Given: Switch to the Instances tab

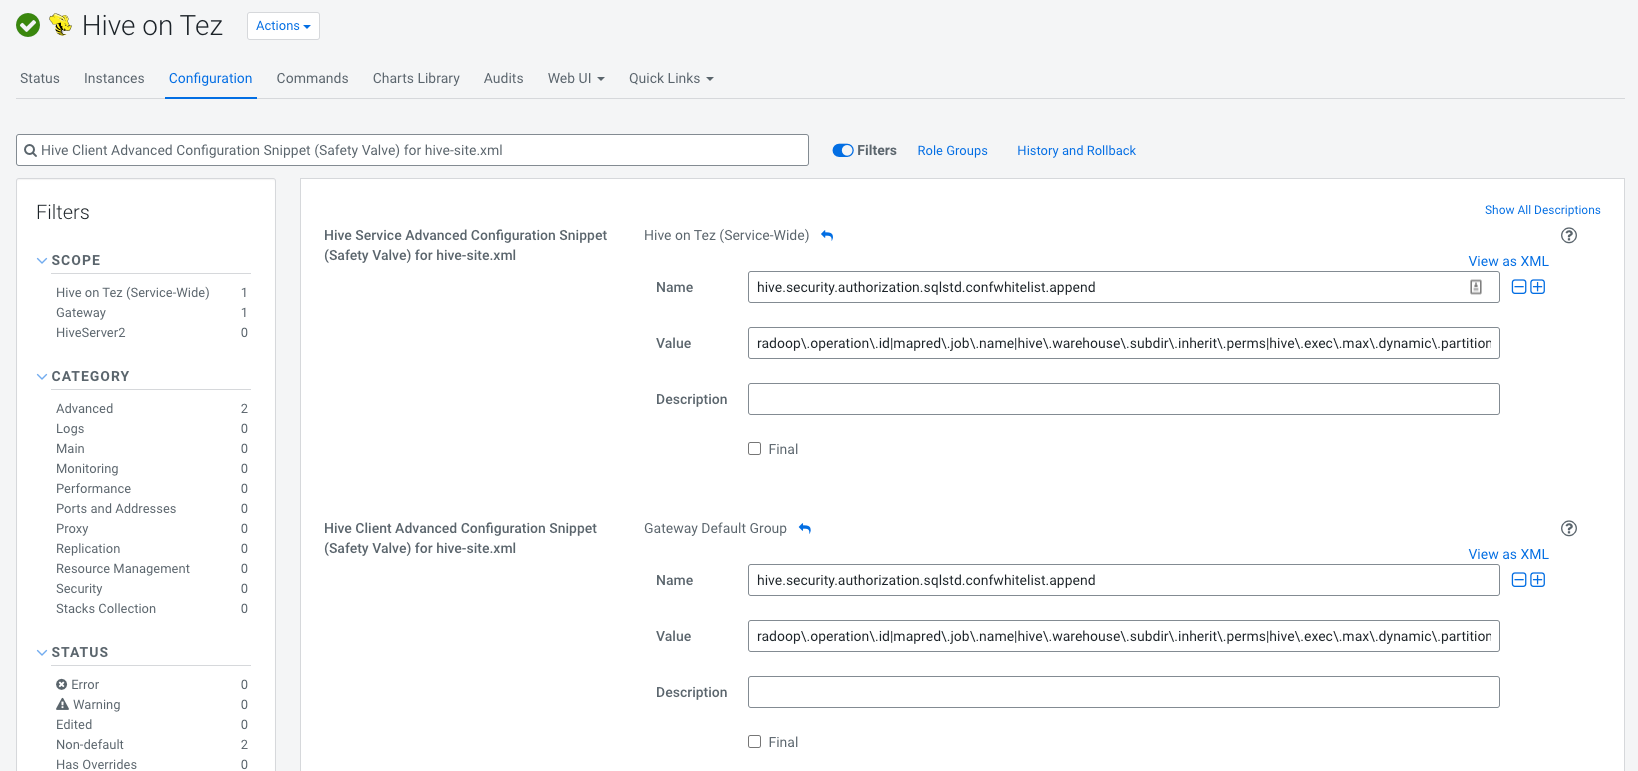Looking at the screenshot, I should (114, 78).
